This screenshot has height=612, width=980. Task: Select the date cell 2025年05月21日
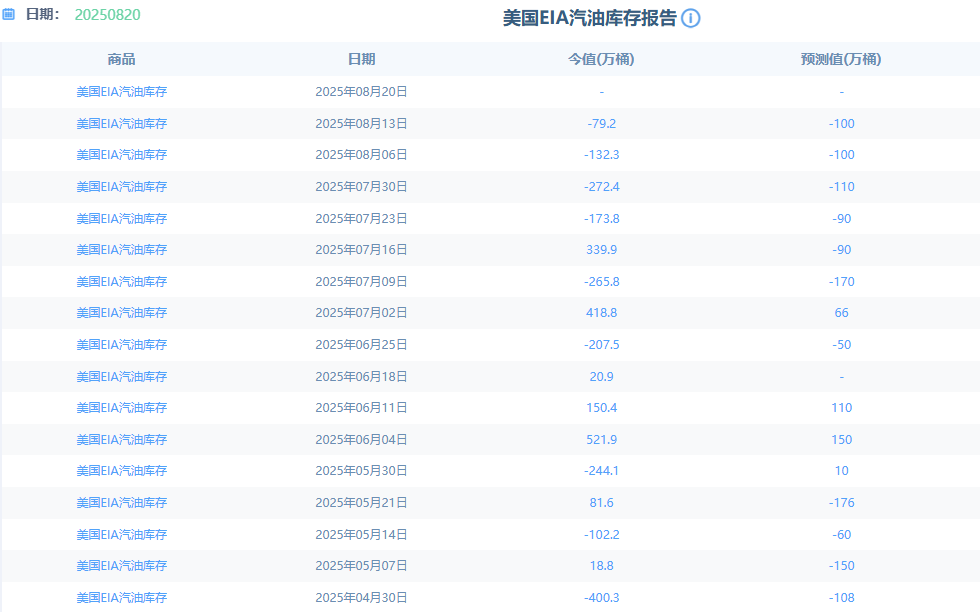tap(361, 503)
